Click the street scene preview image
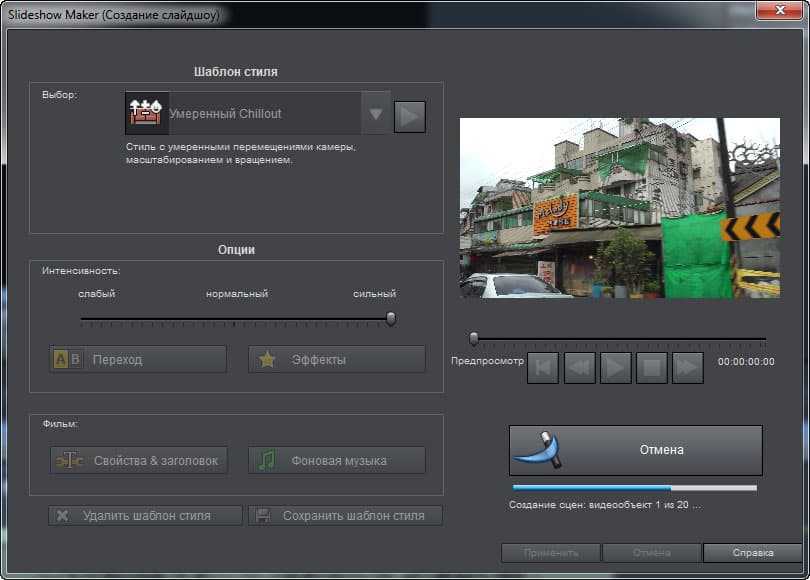Image resolution: width=810 pixels, height=580 pixels. point(620,208)
